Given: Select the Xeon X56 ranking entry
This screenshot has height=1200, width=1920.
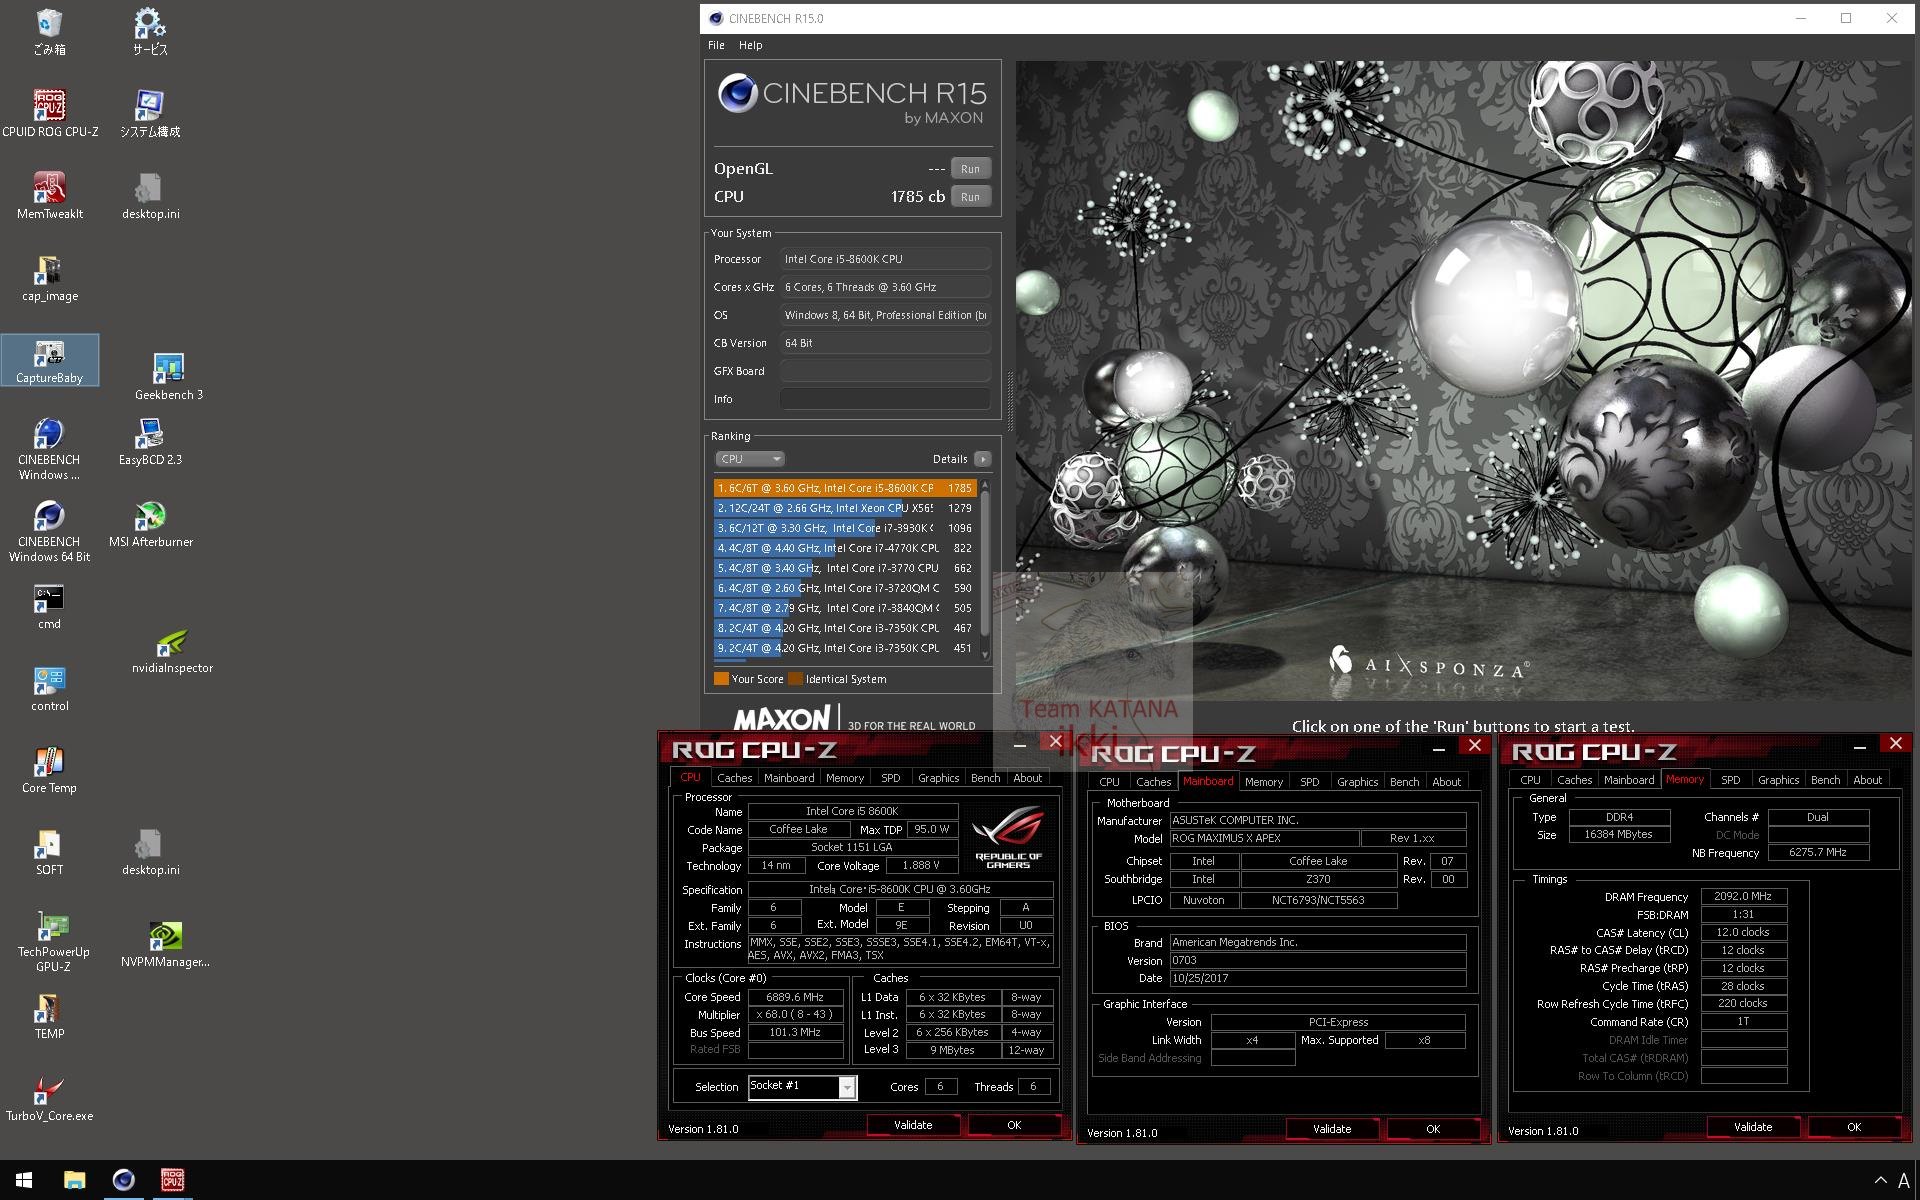Looking at the screenshot, I should [845, 508].
